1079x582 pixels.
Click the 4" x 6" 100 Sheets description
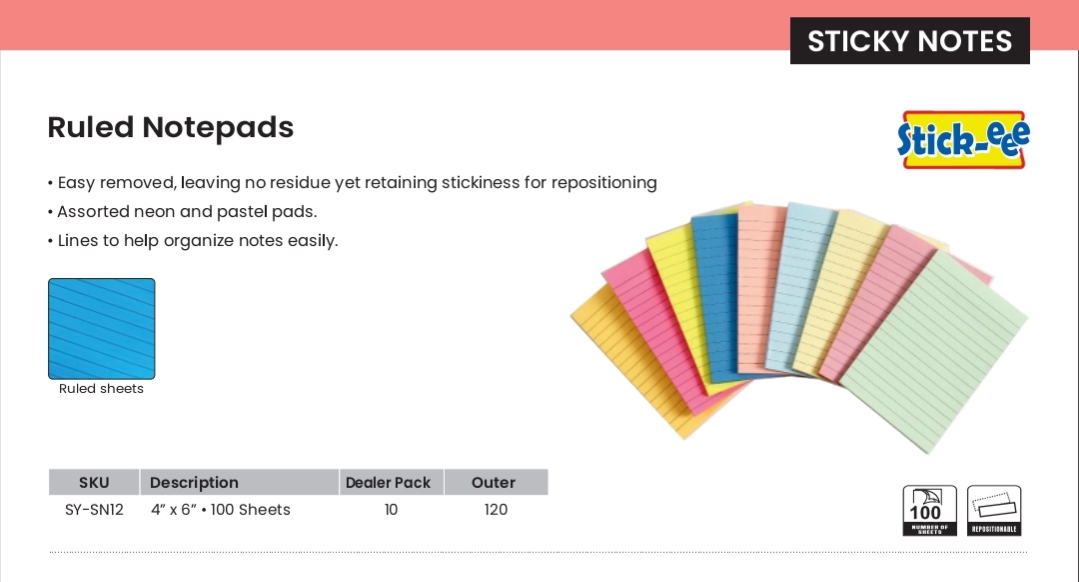click(221, 510)
